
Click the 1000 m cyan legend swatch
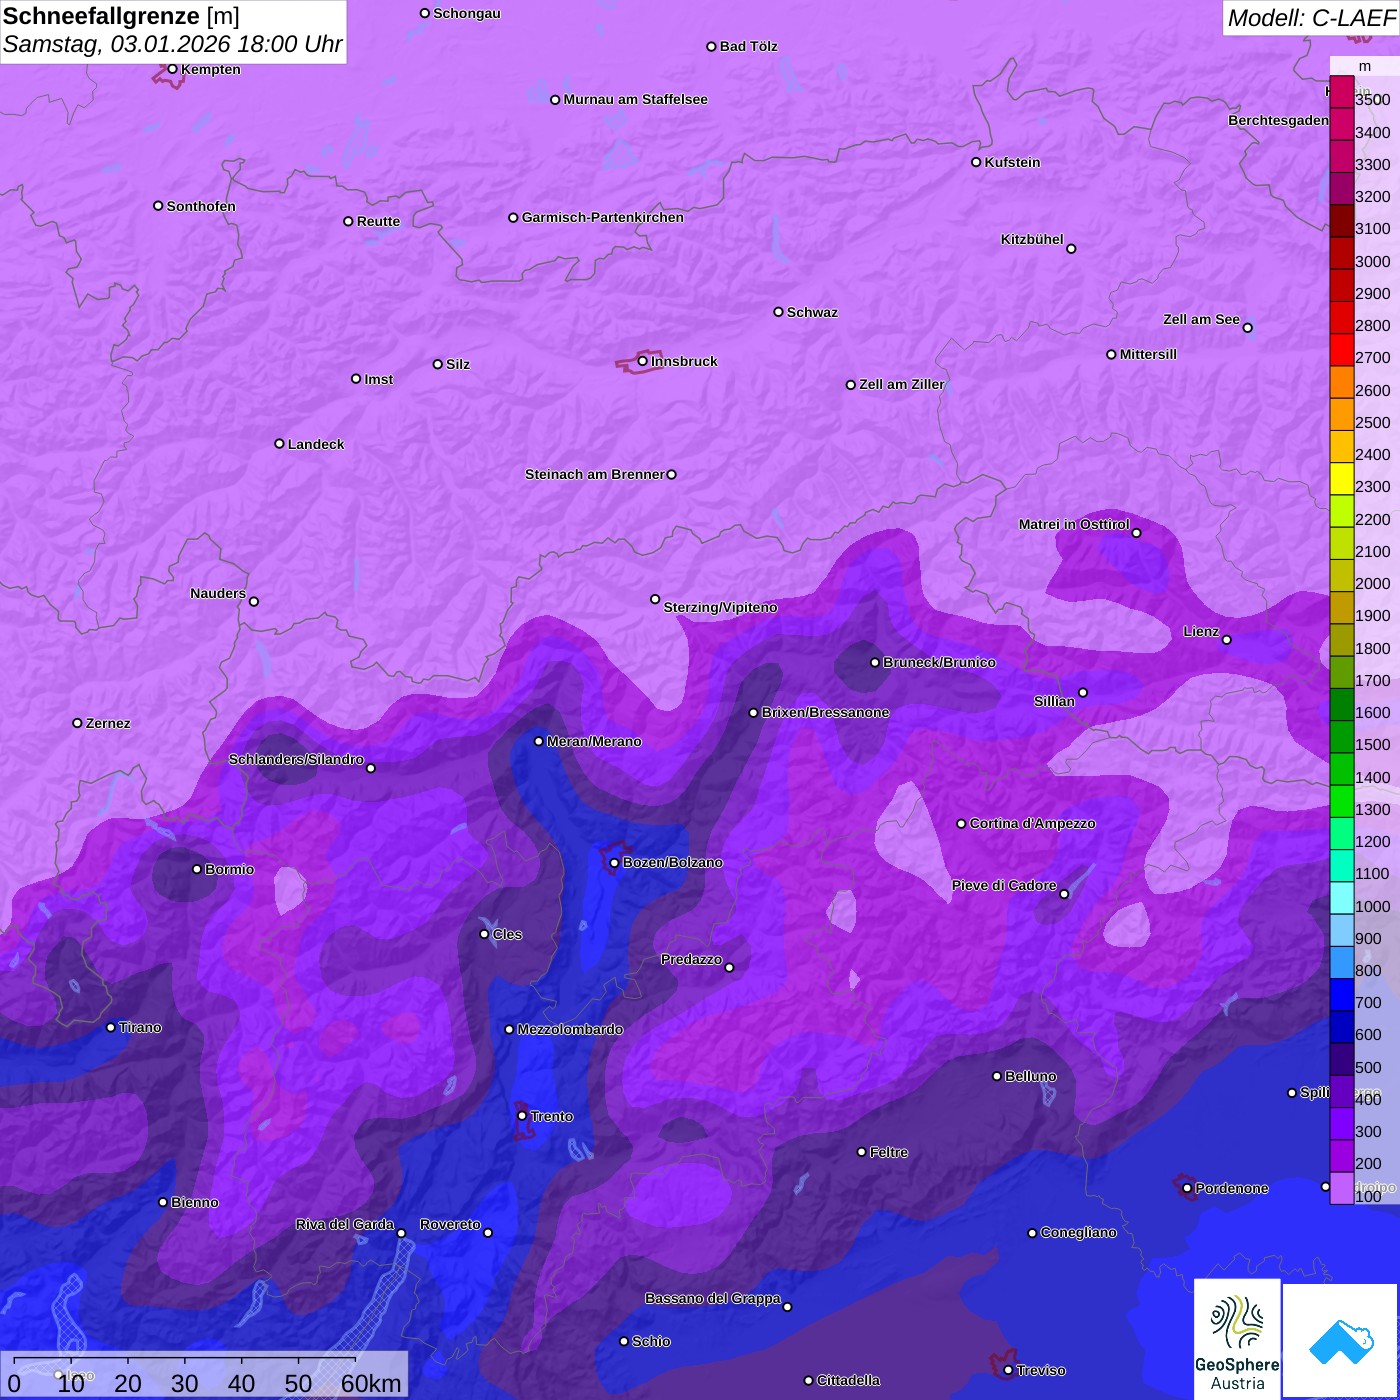[1341, 898]
